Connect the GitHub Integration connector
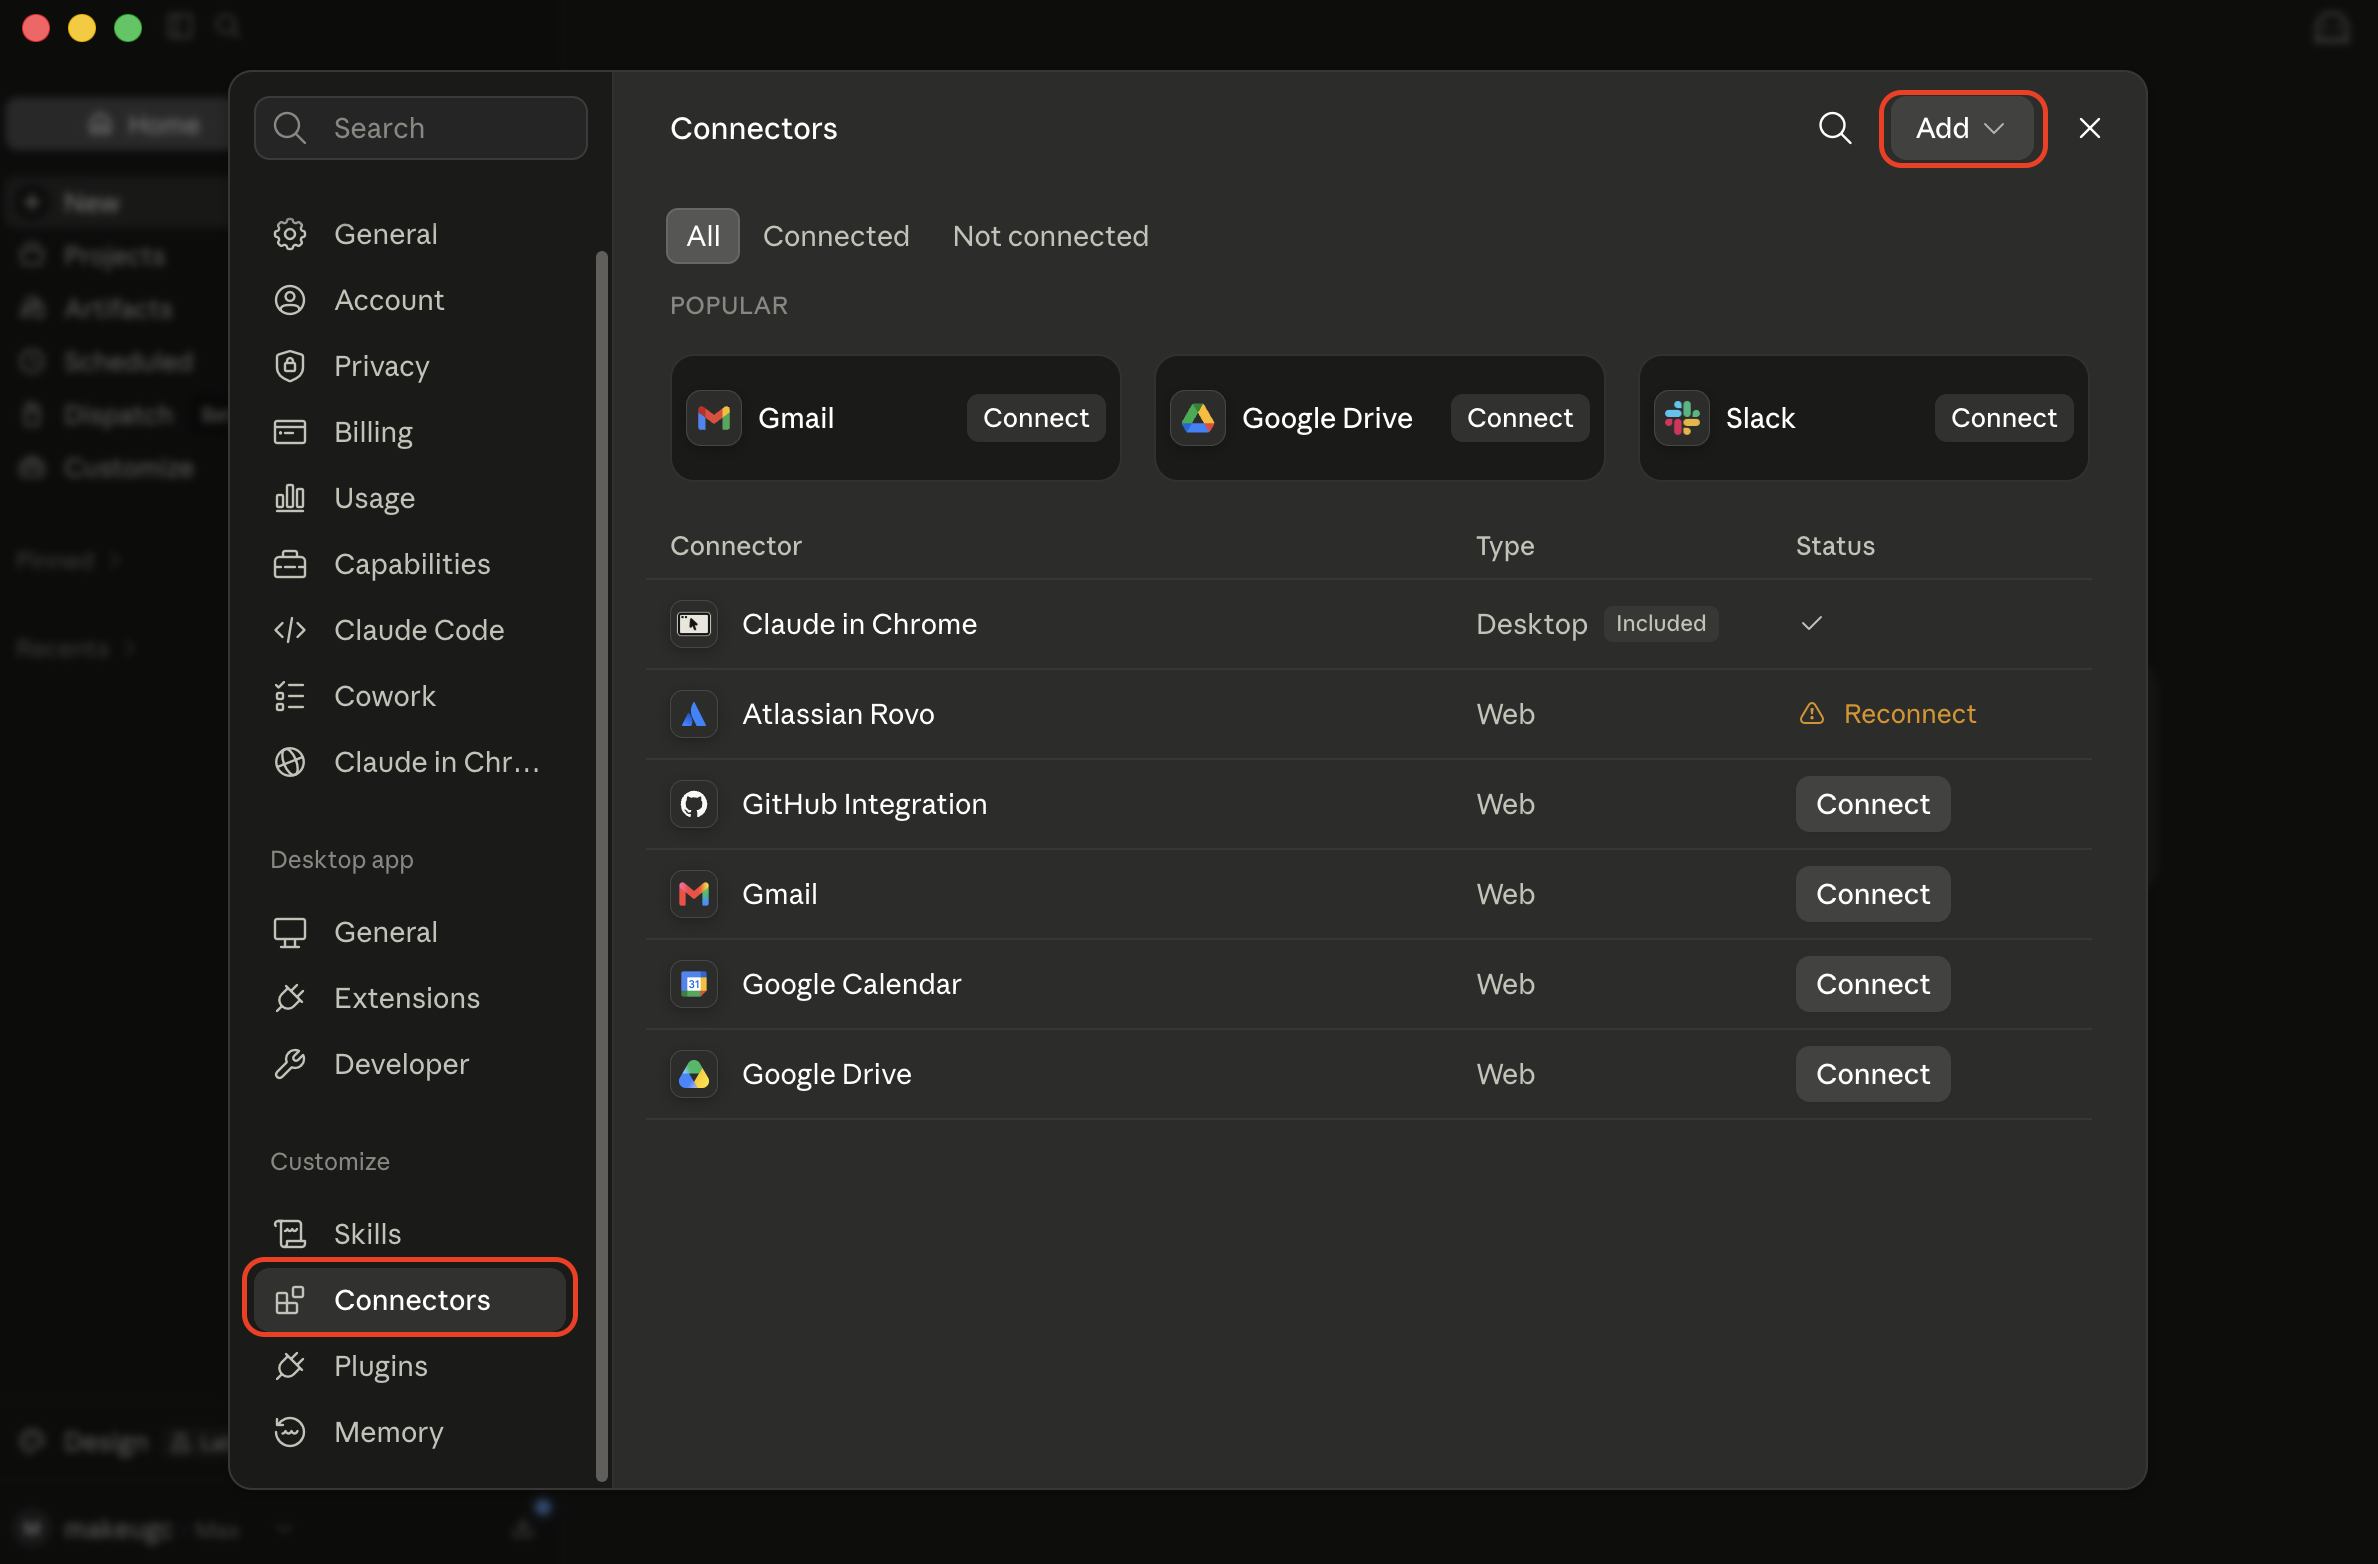This screenshot has width=2378, height=1564. (1873, 804)
